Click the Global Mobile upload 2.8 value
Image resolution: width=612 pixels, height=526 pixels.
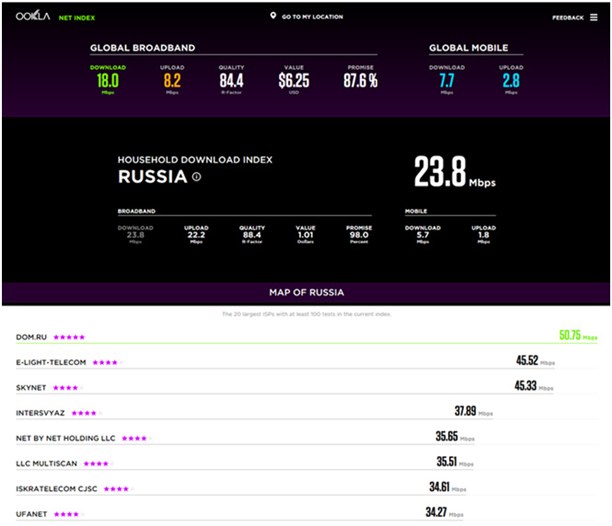510,79
